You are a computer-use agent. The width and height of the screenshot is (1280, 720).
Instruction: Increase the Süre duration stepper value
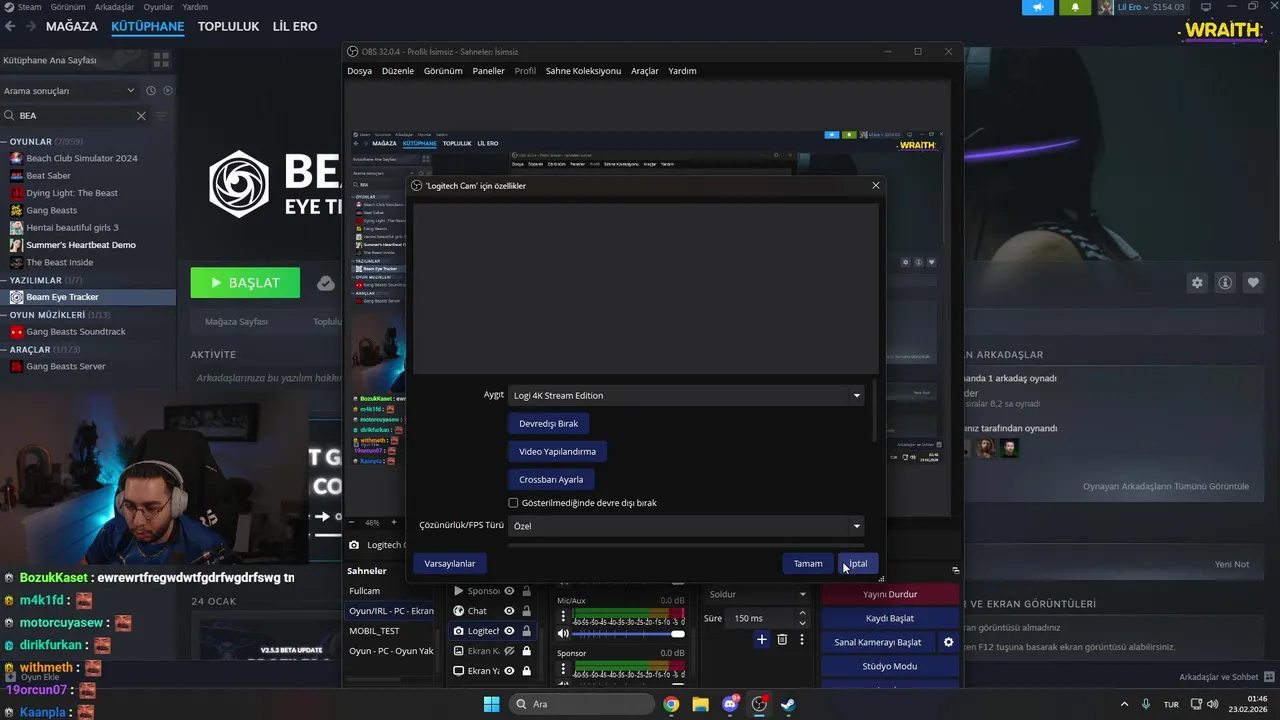tap(802, 614)
